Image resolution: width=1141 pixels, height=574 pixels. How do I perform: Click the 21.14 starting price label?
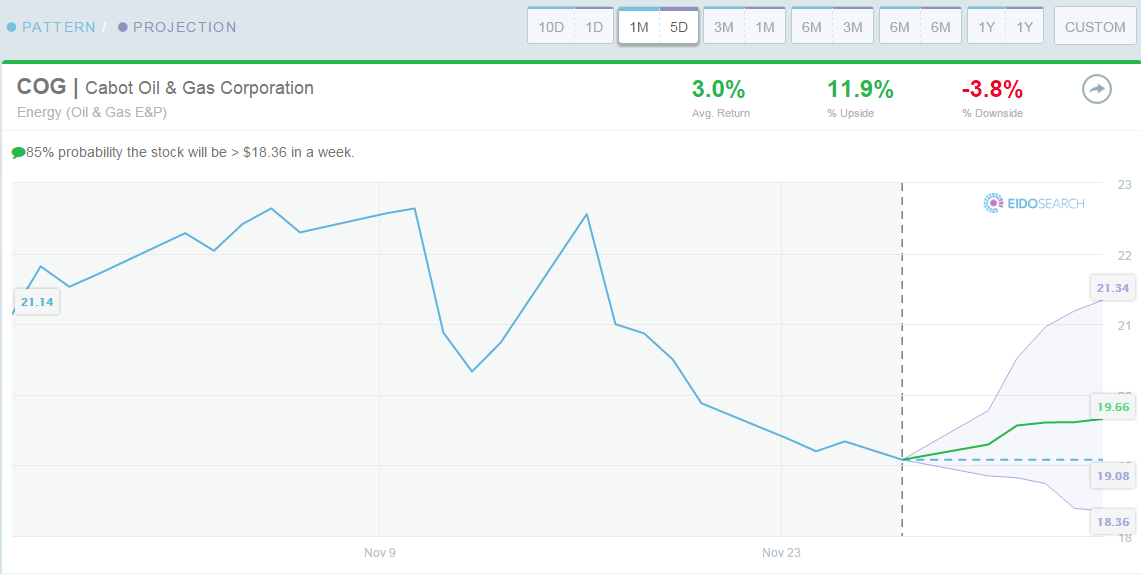coord(37,302)
